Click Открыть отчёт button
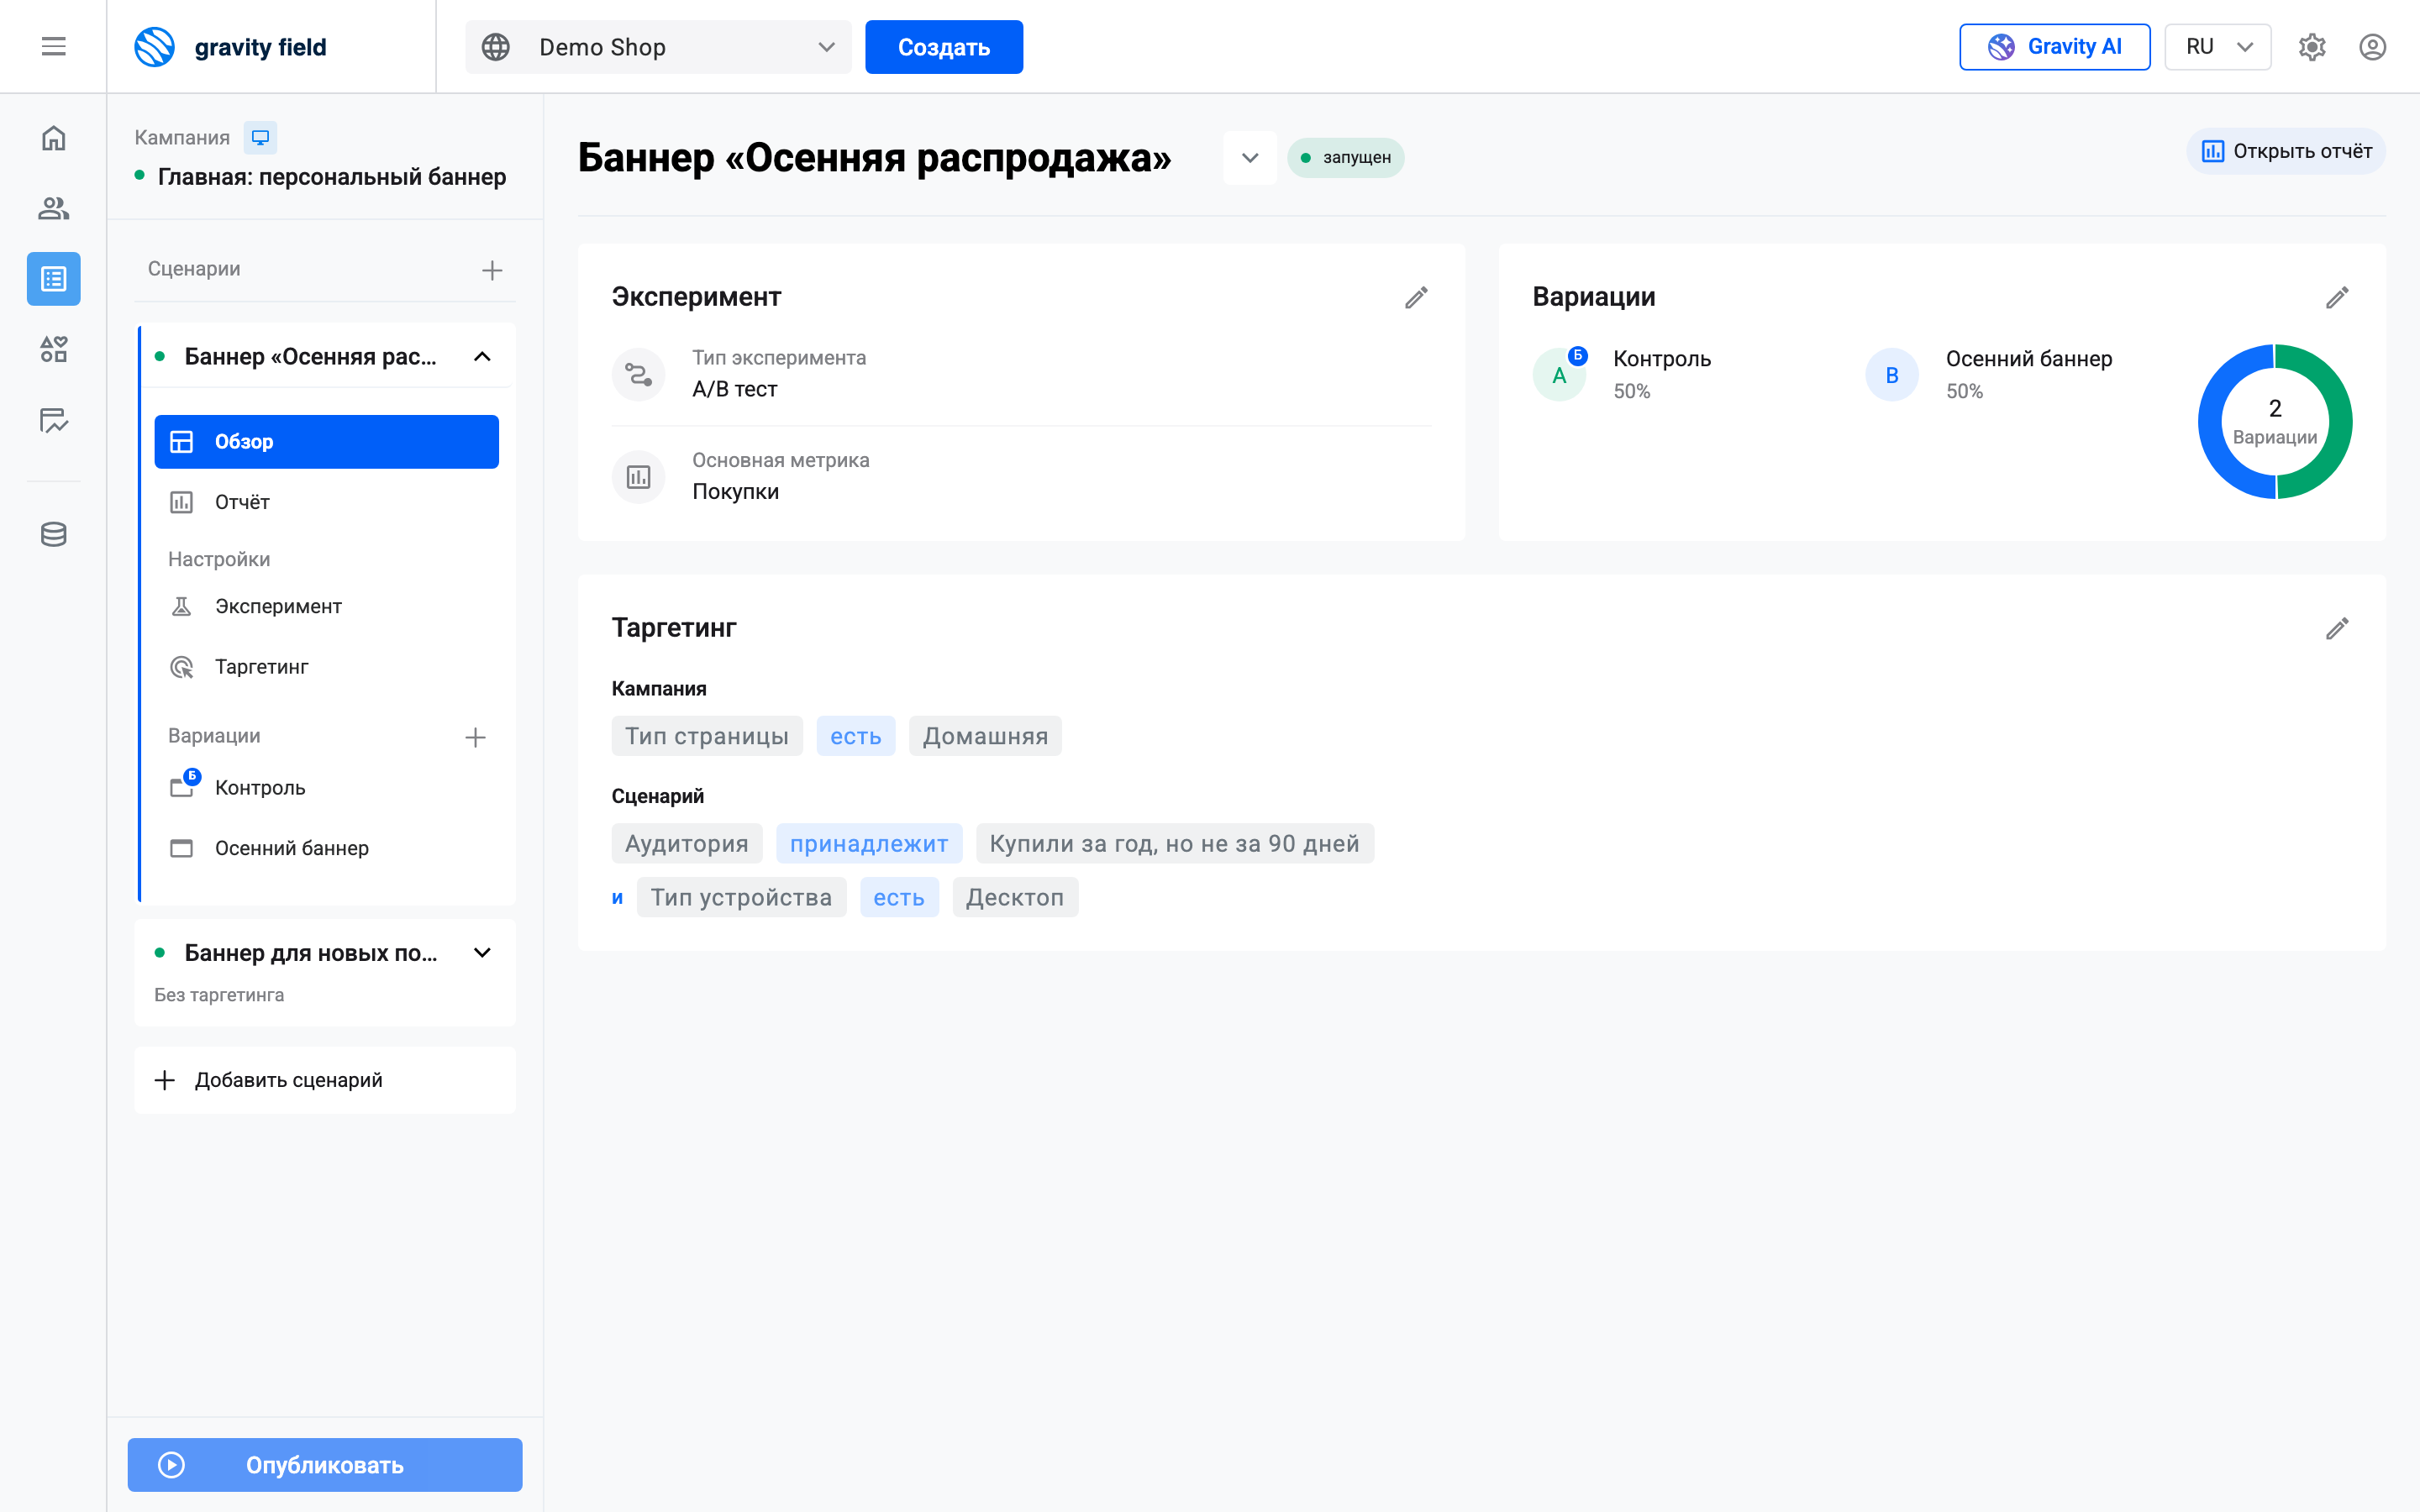Viewport: 2420px width, 1512px height. (2286, 151)
